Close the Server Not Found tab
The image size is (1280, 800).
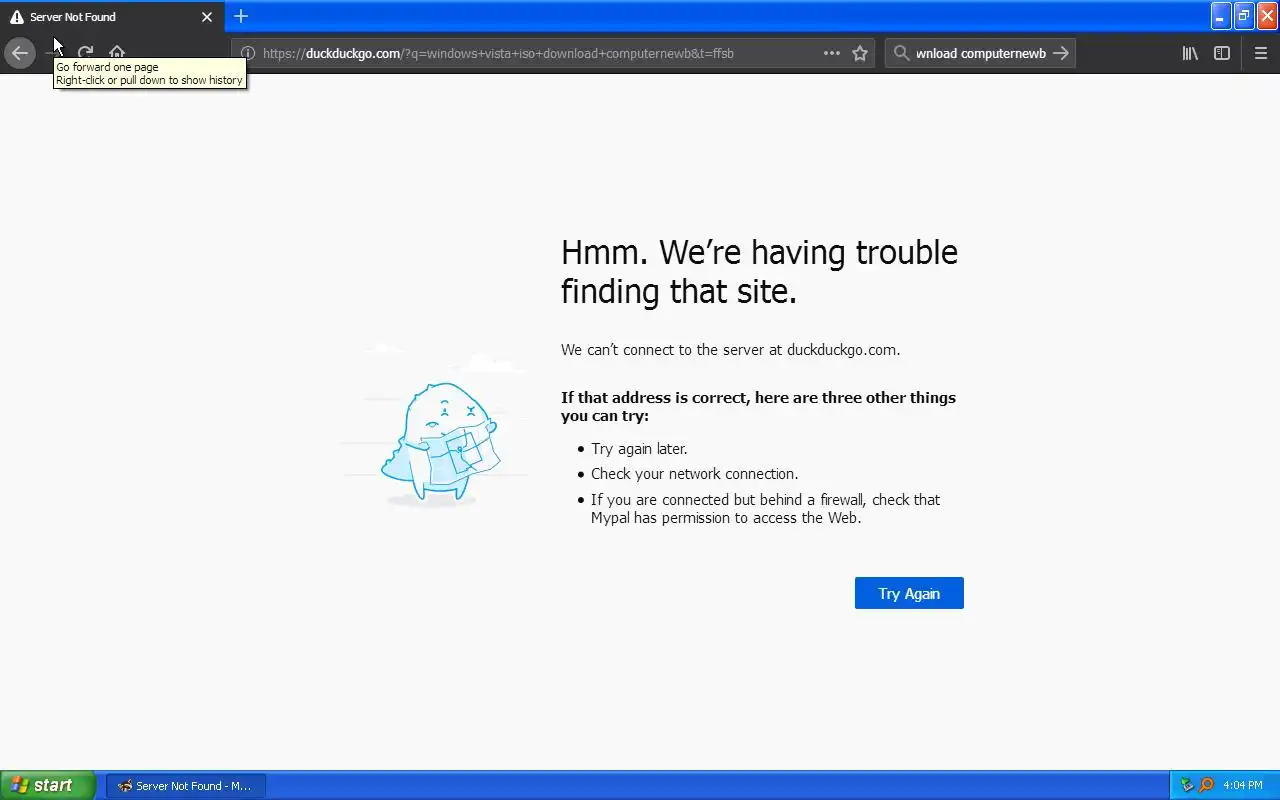click(207, 17)
